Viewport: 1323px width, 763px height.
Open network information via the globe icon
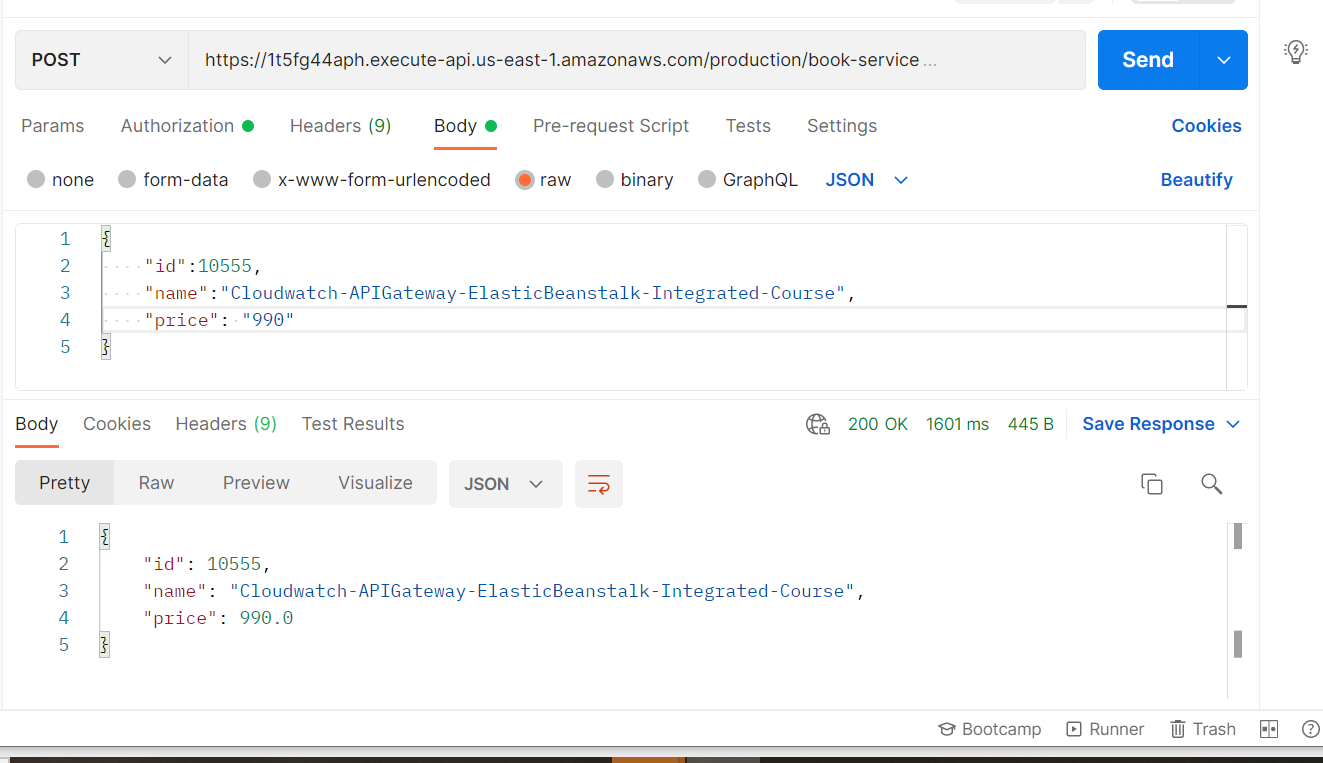[x=818, y=424]
